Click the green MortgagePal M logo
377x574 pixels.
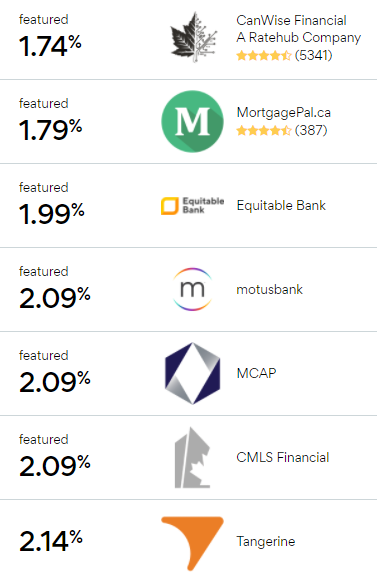193,122
